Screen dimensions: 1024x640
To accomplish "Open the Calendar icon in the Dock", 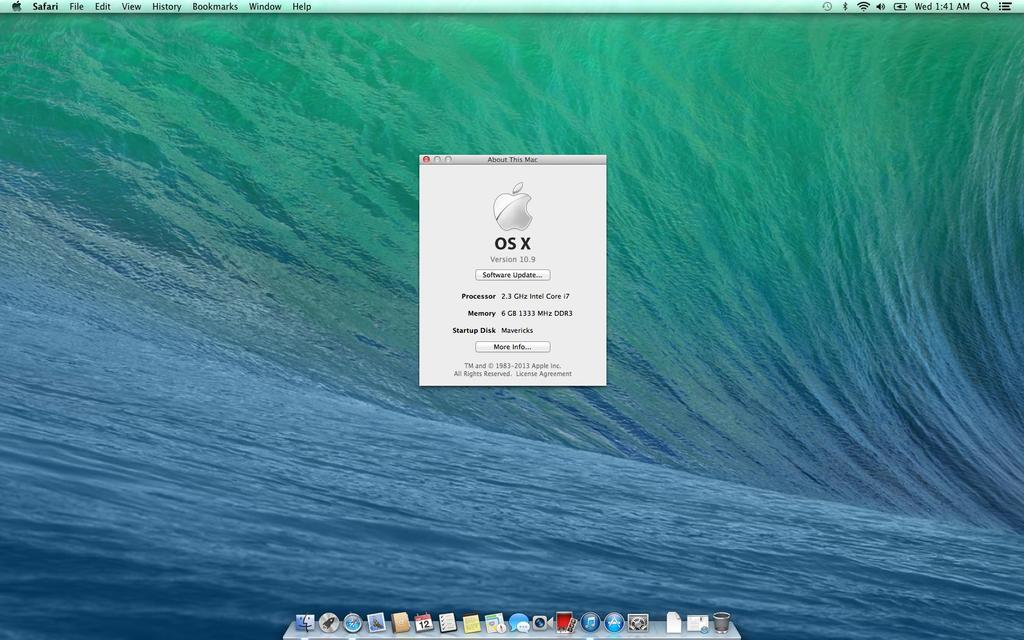I will 424,622.
